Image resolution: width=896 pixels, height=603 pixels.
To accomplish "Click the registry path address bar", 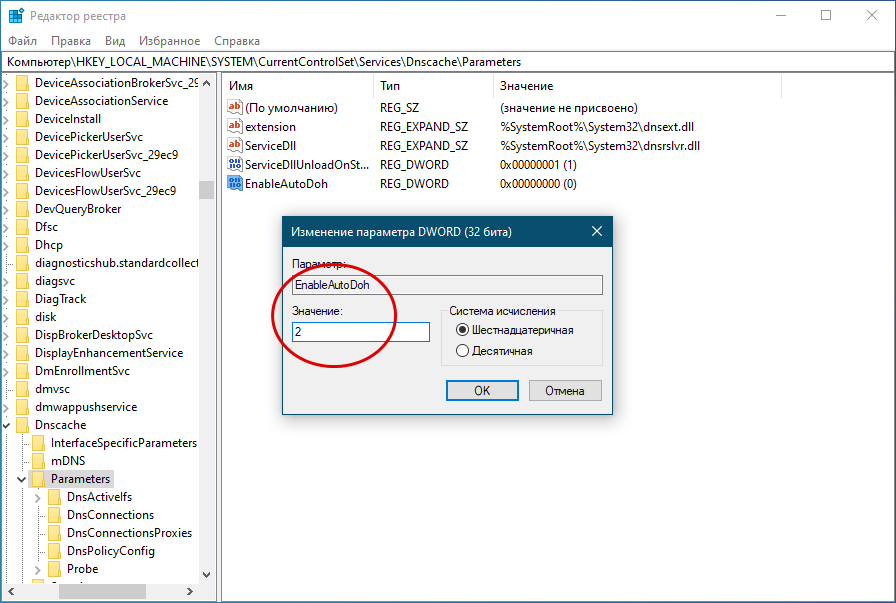I will pyautogui.click(x=448, y=62).
